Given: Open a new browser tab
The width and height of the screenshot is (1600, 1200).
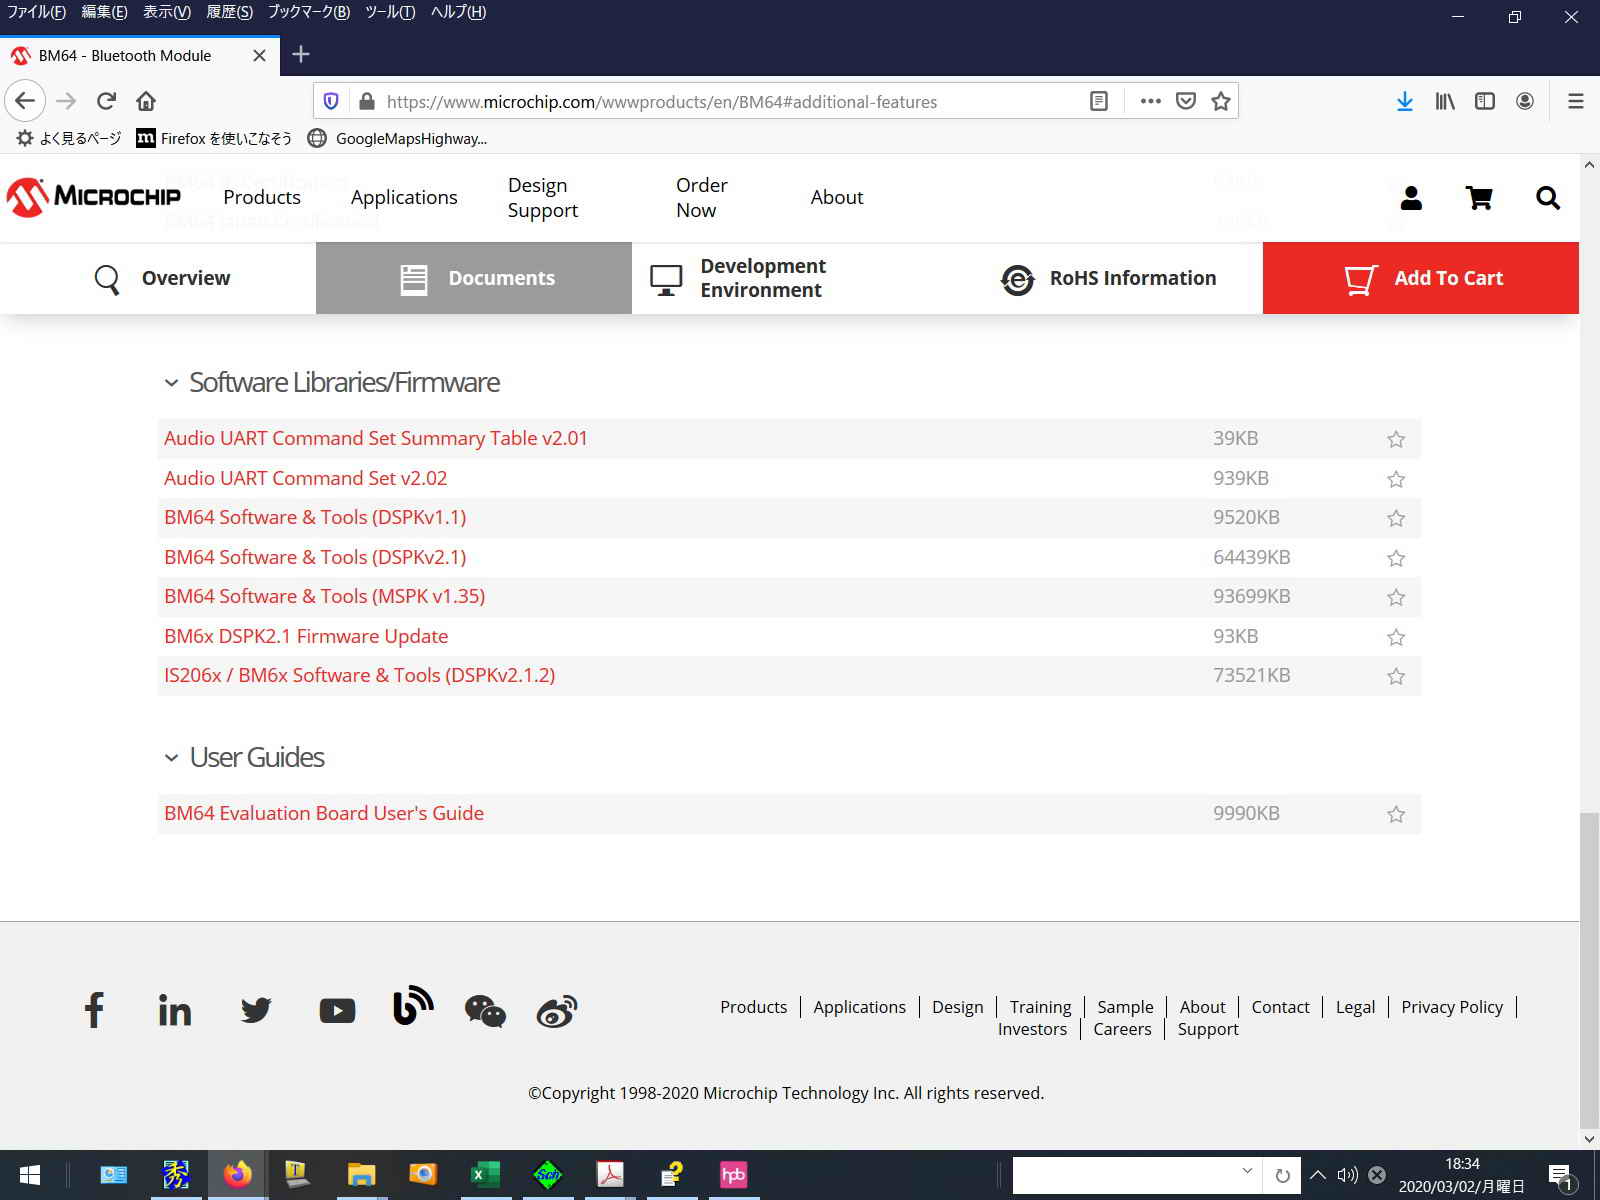Looking at the screenshot, I should 300,54.
